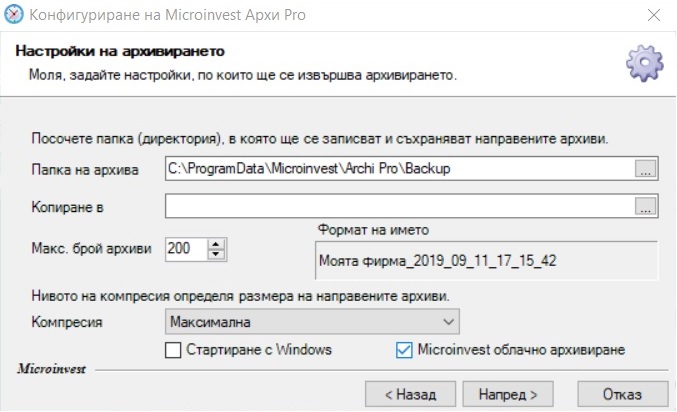Cancel setup with Отказ button
The height and width of the screenshot is (412, 677).
point(623,394)
